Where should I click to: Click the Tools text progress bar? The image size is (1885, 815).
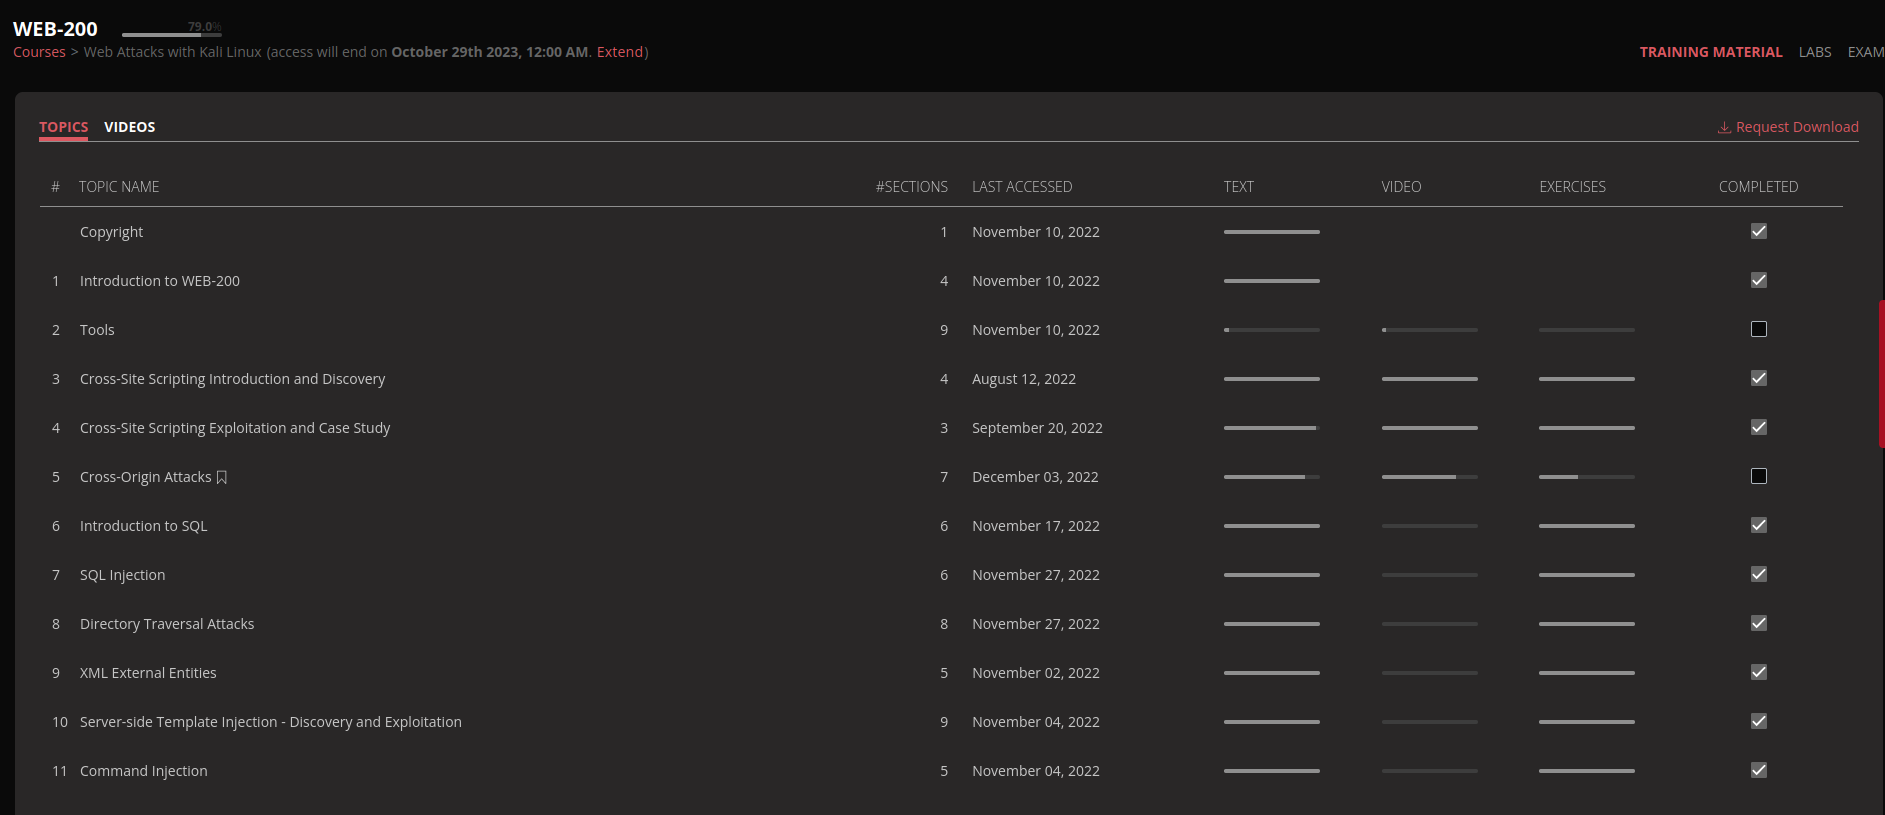point(1272,330)
